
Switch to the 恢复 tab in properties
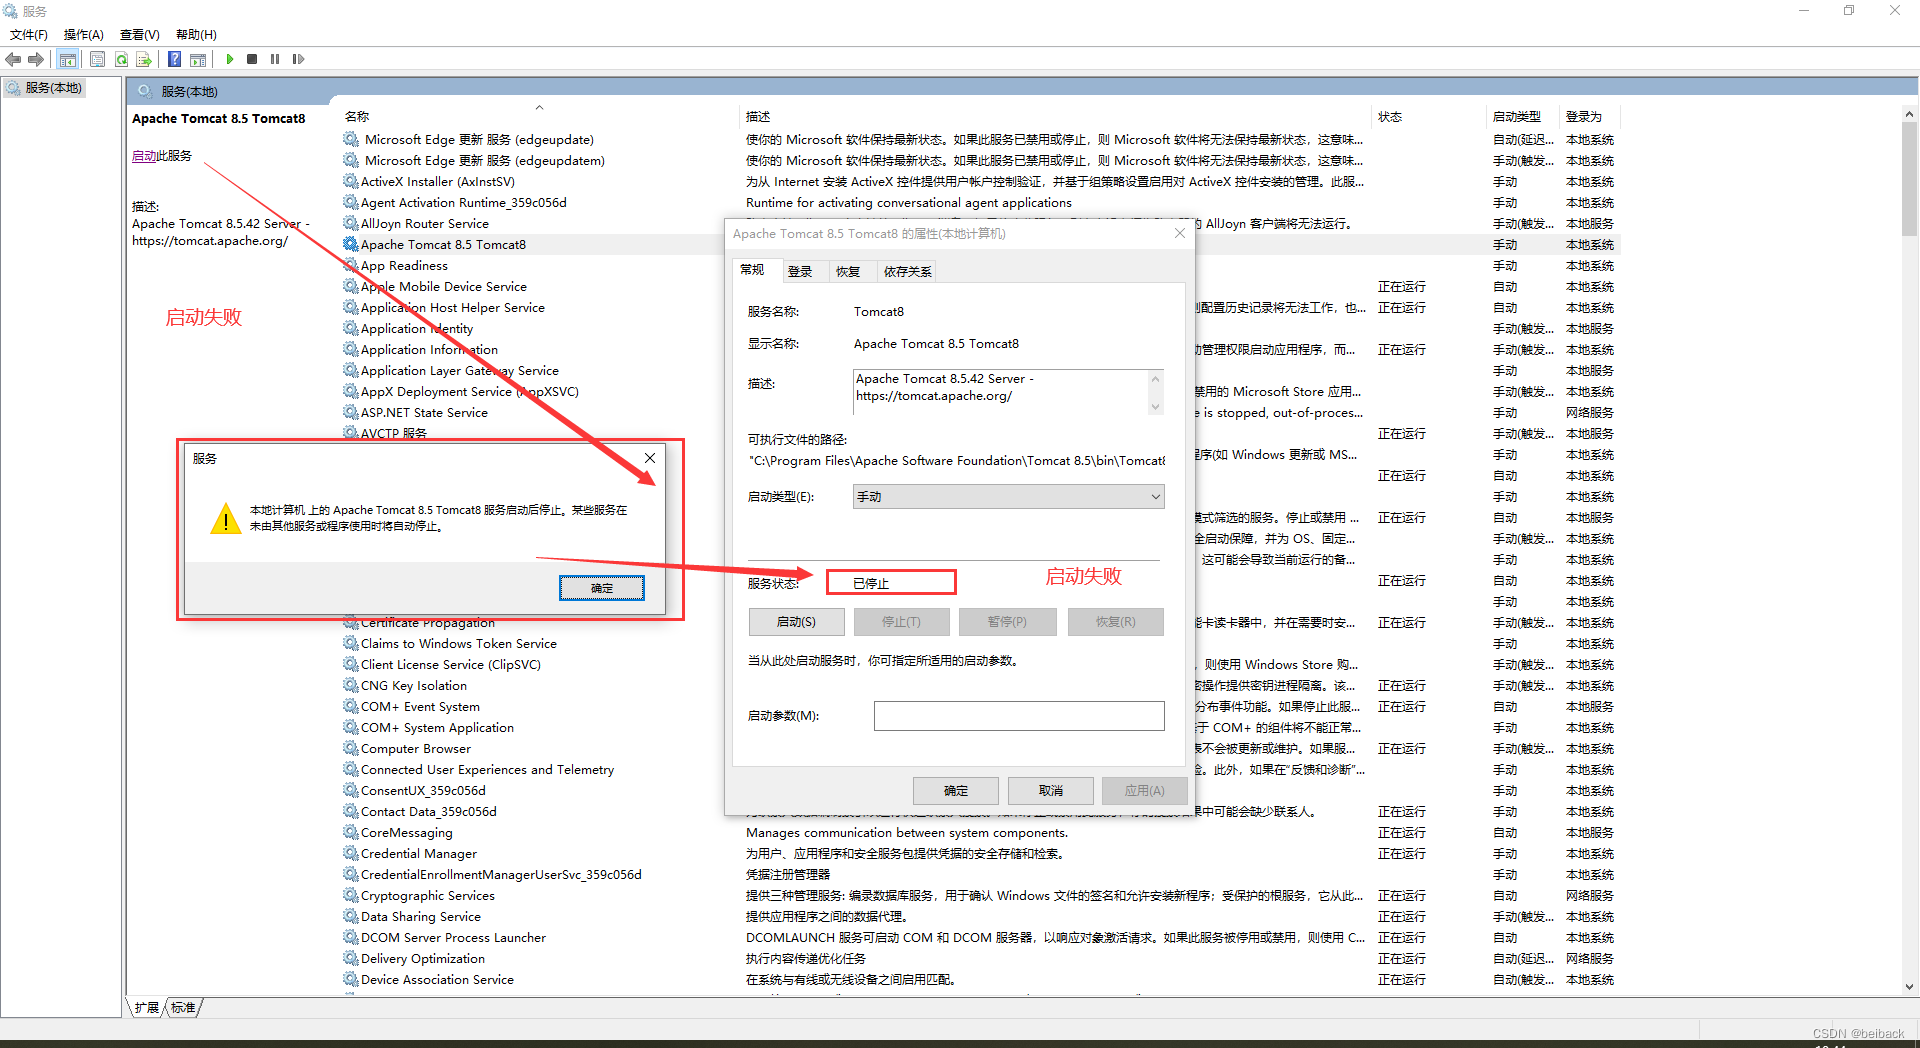[x=848, y=271]
